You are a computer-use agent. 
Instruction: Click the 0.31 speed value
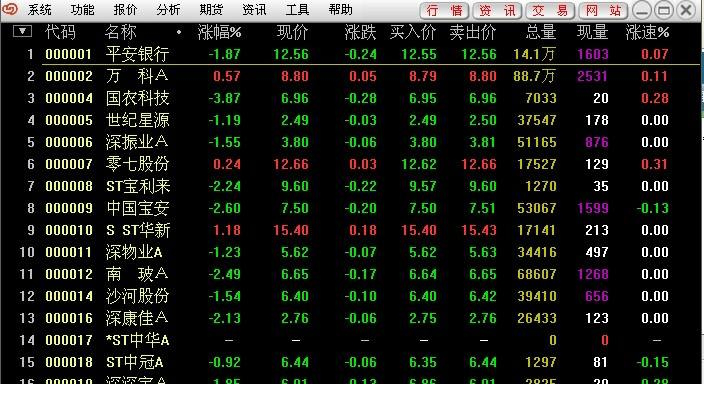[x=655, y=164]
